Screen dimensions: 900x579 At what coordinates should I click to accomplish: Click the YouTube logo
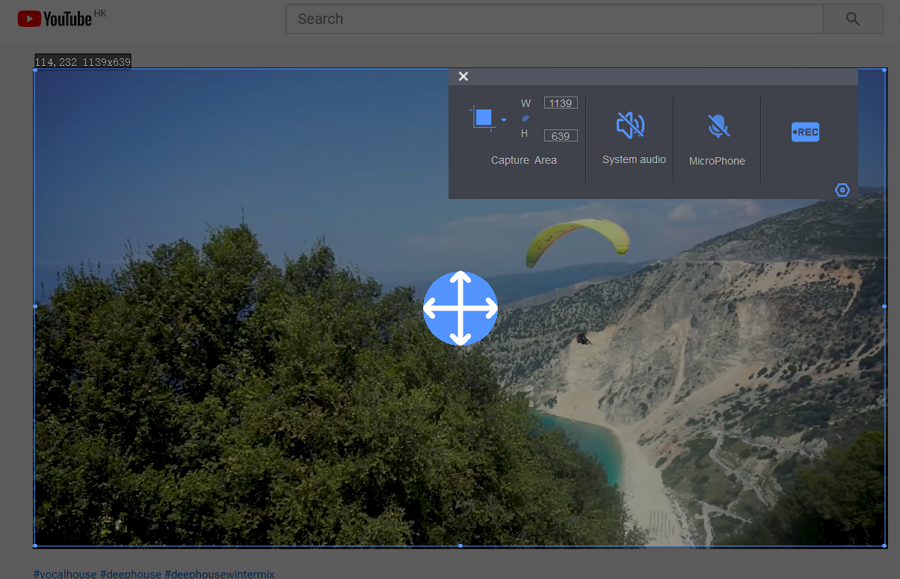click(61, 18)
